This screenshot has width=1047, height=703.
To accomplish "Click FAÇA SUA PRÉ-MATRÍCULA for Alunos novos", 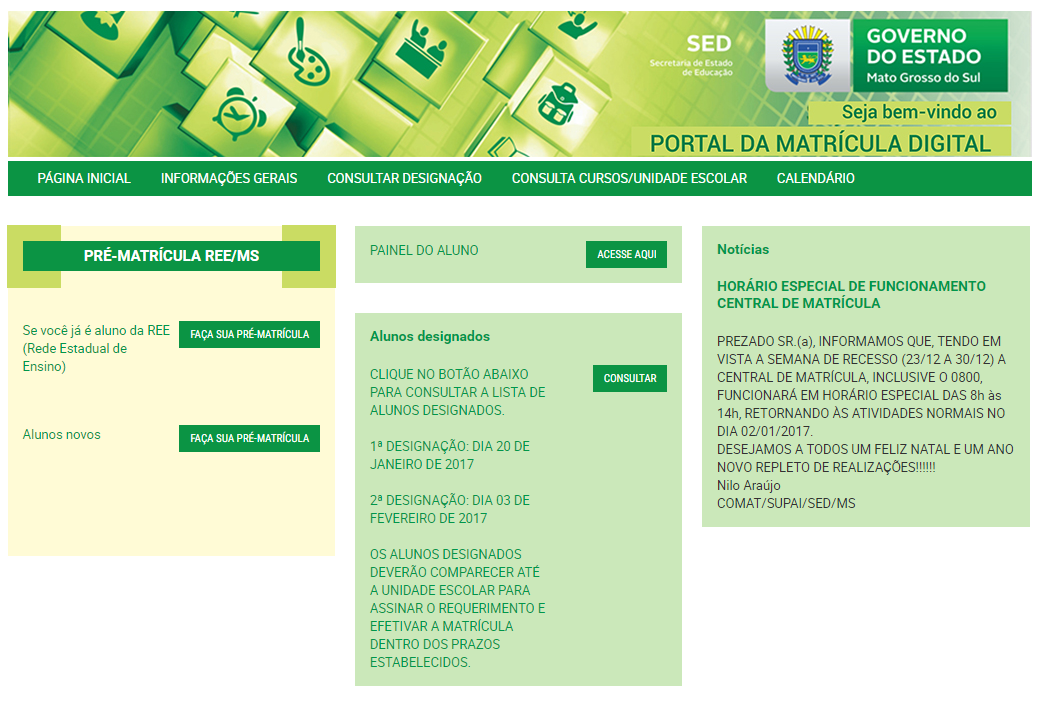I will [x=249, y=439].
